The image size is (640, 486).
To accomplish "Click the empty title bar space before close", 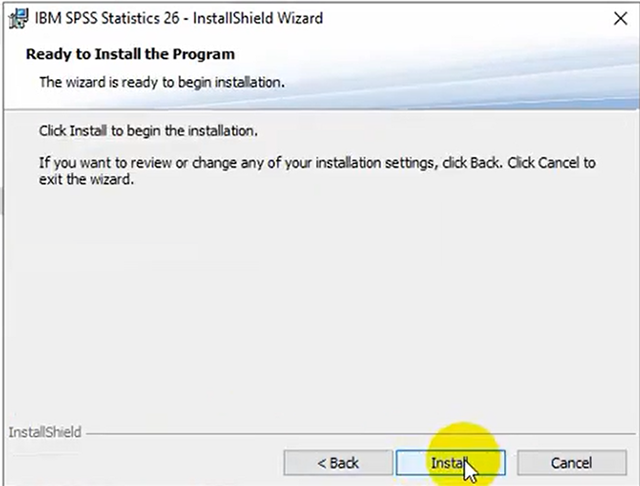I will [465, 18].
